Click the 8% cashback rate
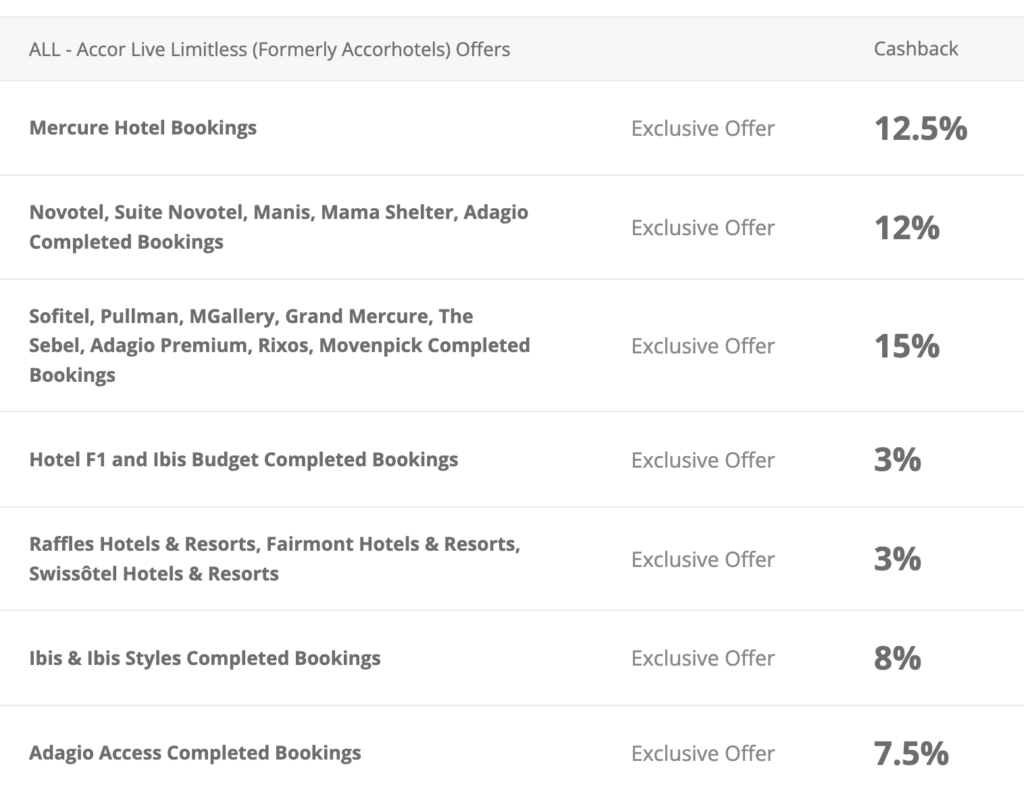This screenshot has height=792, width=1024. (x=898, y=658)
